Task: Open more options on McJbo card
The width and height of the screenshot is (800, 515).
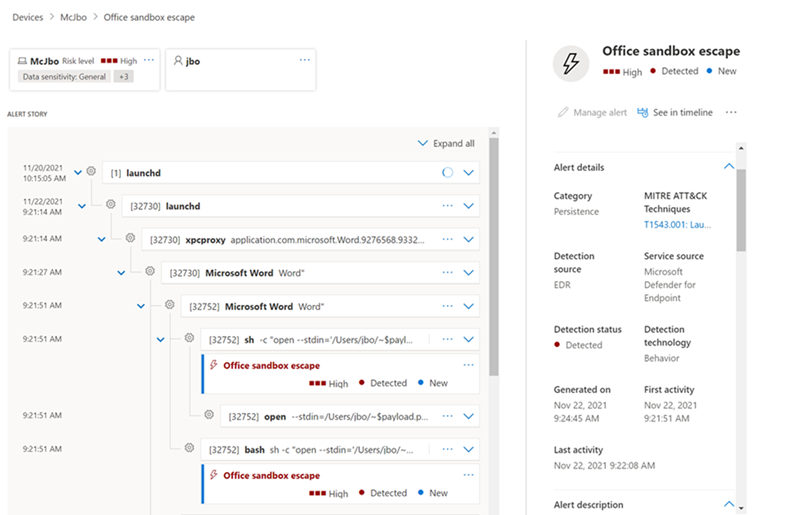Action: coord(149,60)
